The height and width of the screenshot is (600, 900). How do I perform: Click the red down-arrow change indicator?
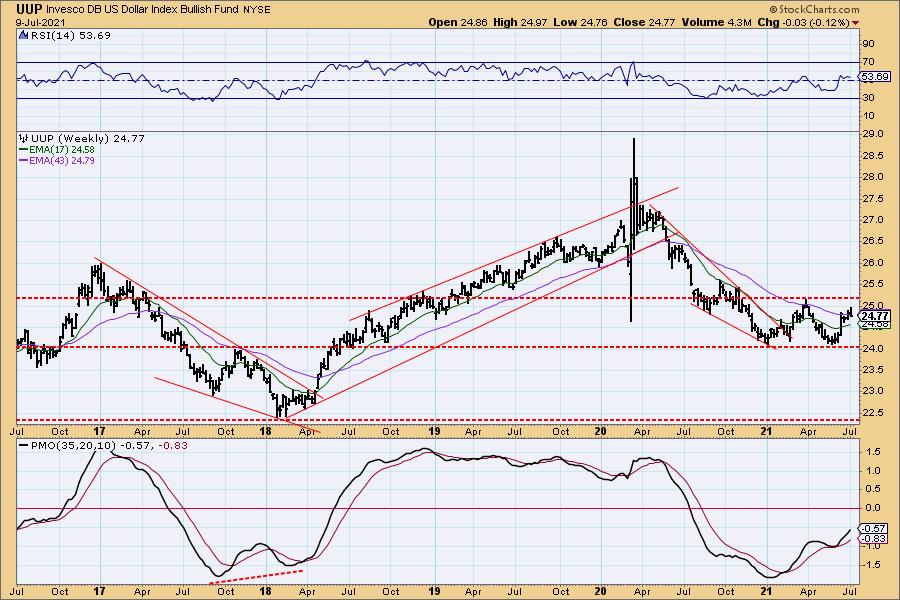click(x=856, y=22)
